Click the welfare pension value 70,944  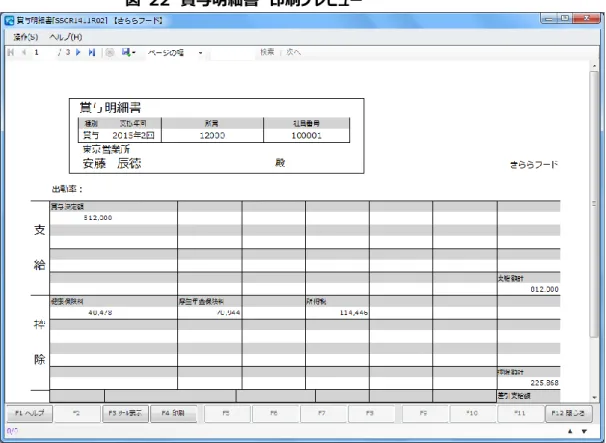pos(228,312)
